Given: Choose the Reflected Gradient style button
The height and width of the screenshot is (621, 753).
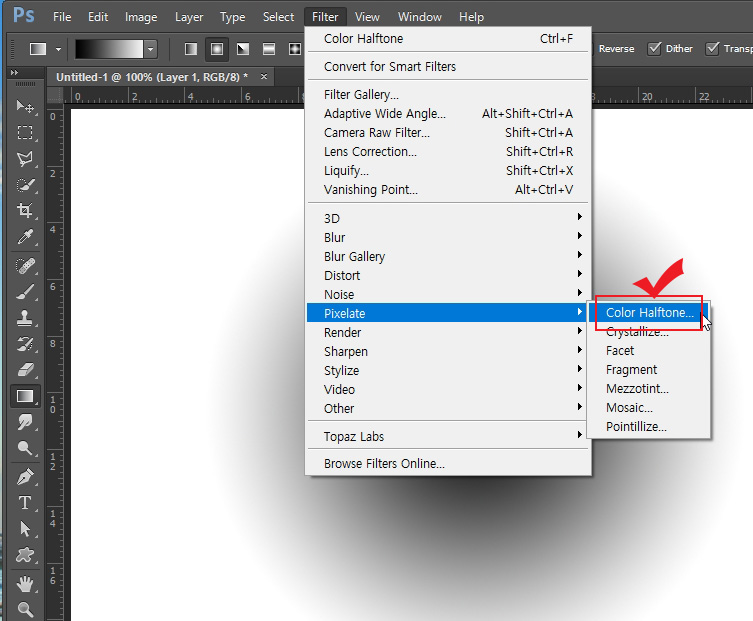Looking at the screenshot, I should point(269,49).
